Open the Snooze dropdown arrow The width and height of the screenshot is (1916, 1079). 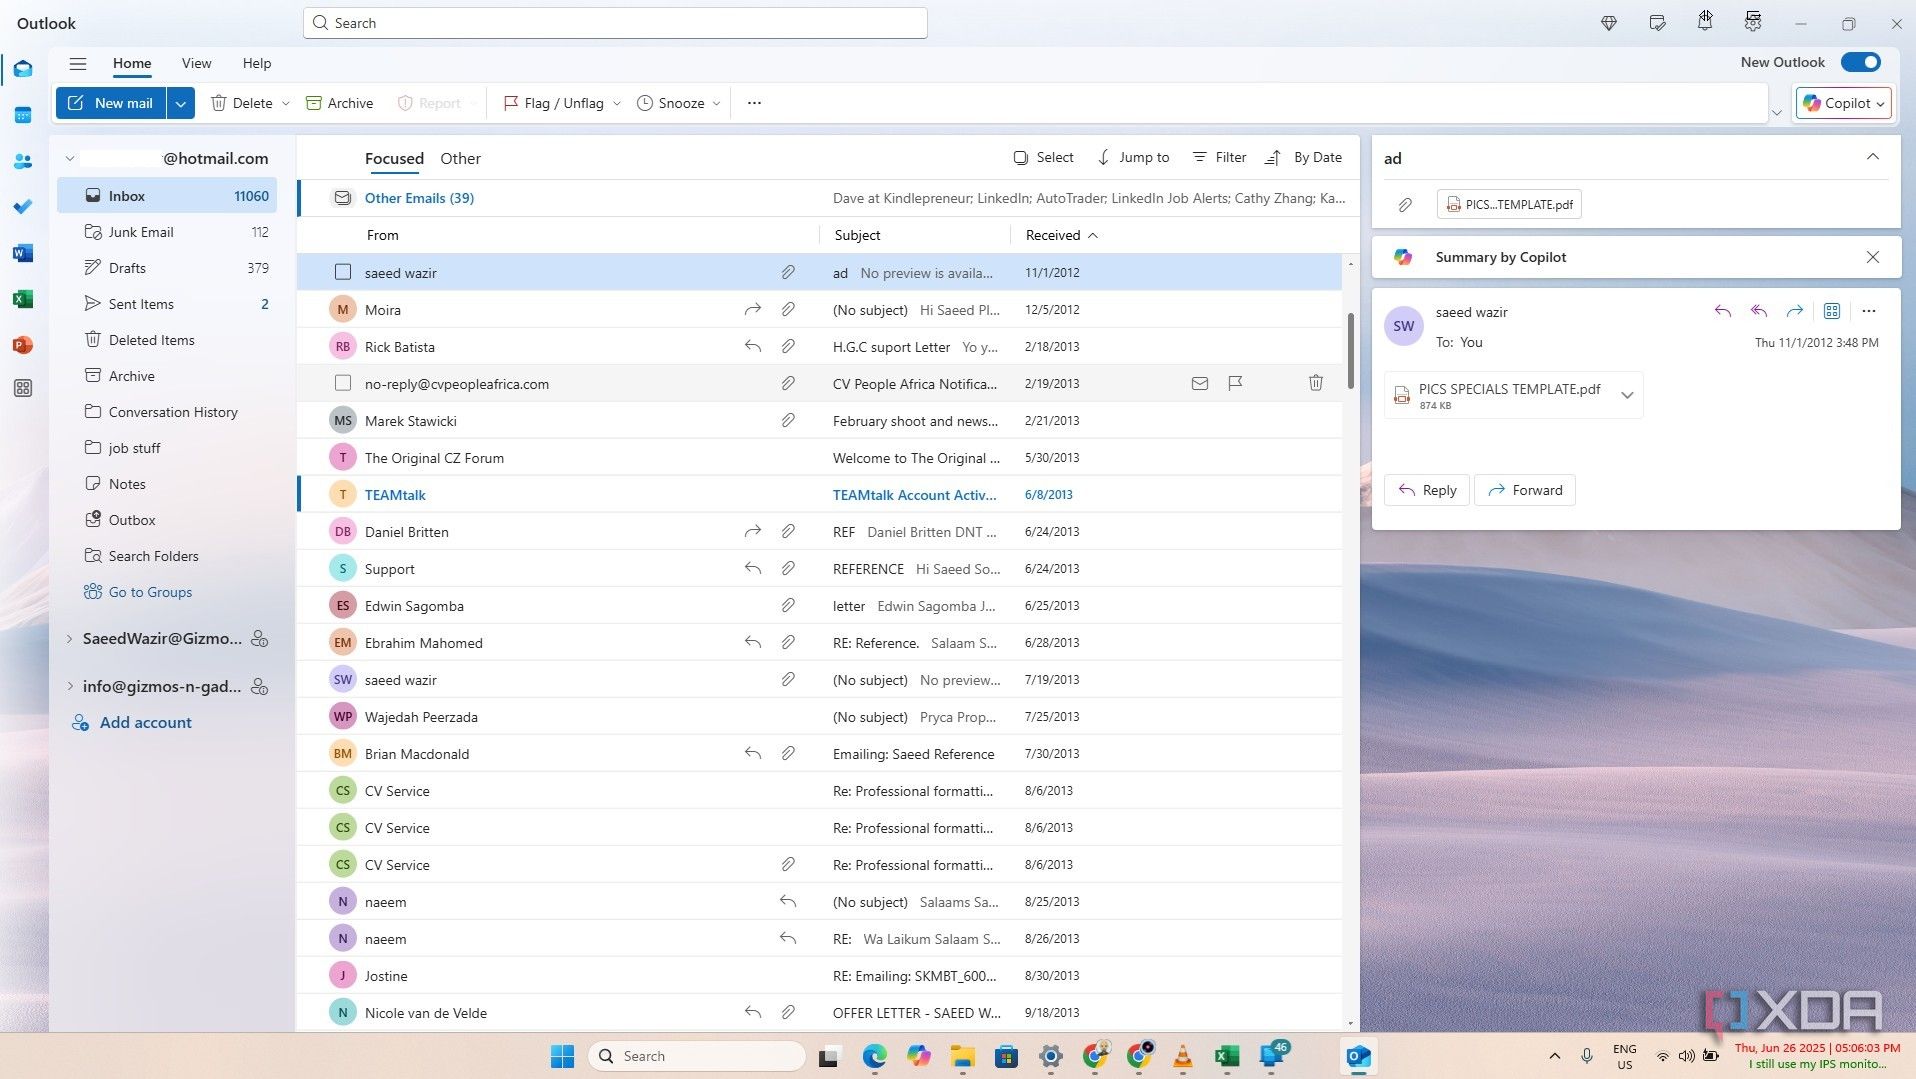pos(717,103)
